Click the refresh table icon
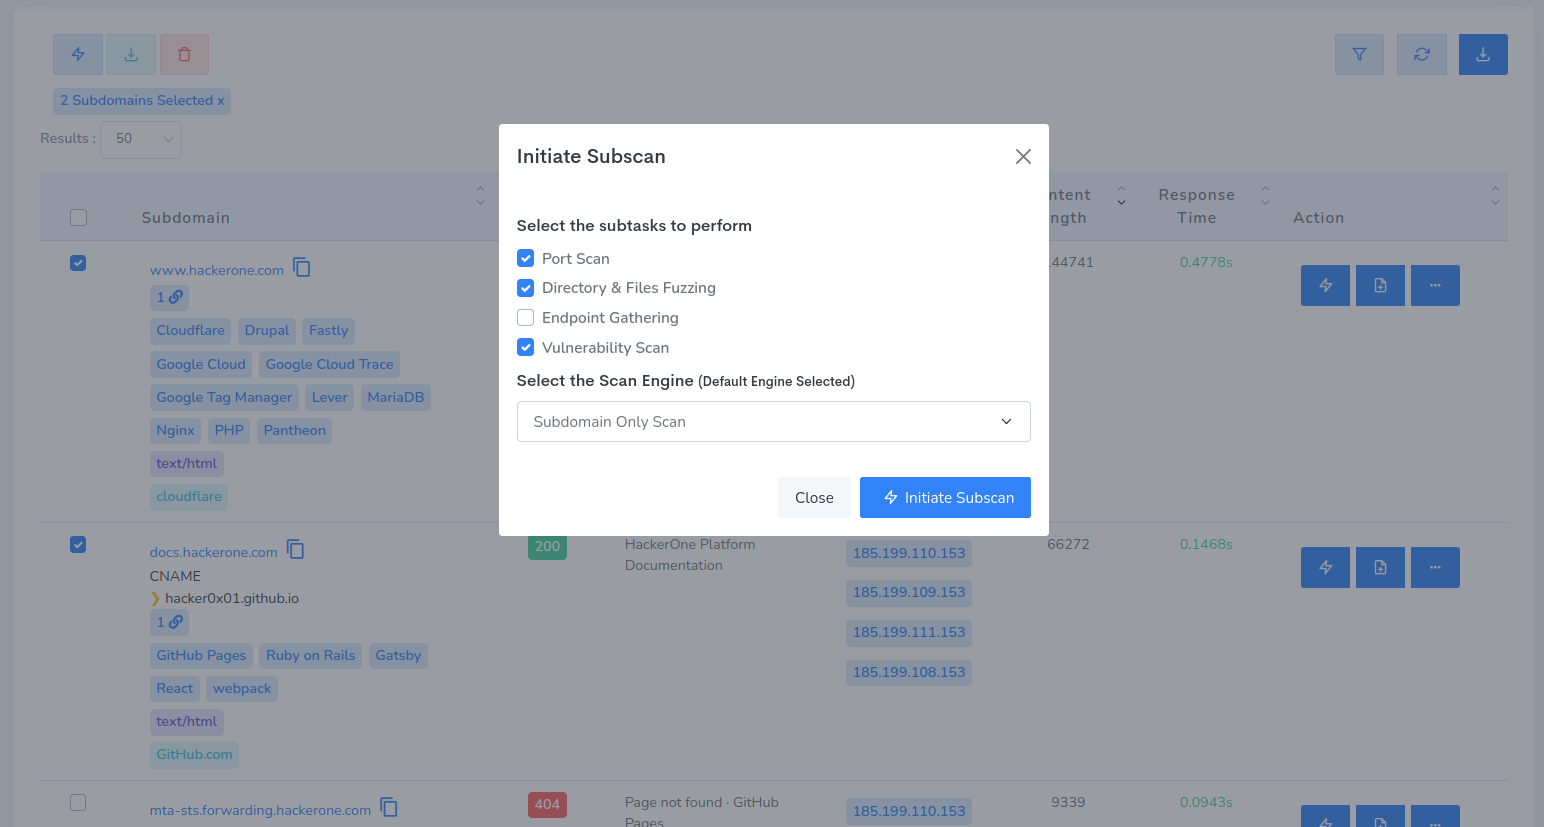1544x827 pixels. pyautogui.click(x=1421, y=55)
